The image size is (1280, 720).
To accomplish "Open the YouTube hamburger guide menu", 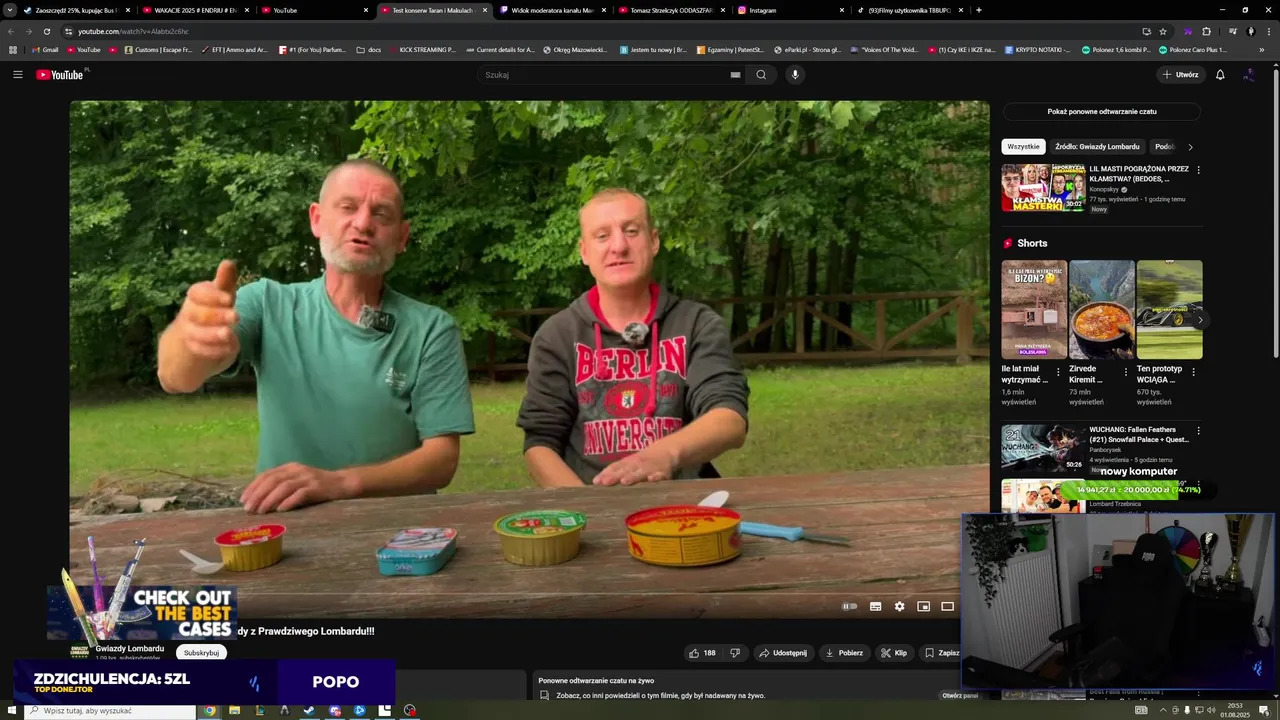I will coord(17,74).
